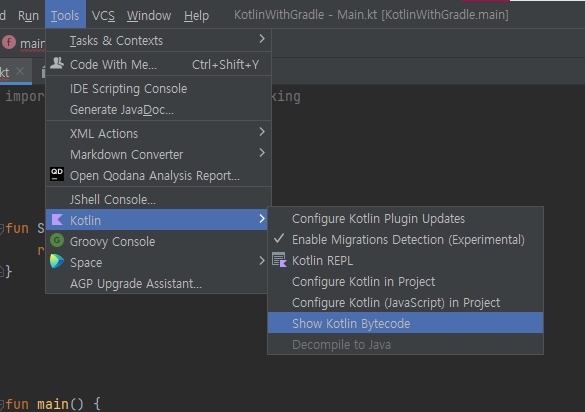Click the purple Kotlin logo icon
The height and width of the screenshot is (412, 585).
57,219
